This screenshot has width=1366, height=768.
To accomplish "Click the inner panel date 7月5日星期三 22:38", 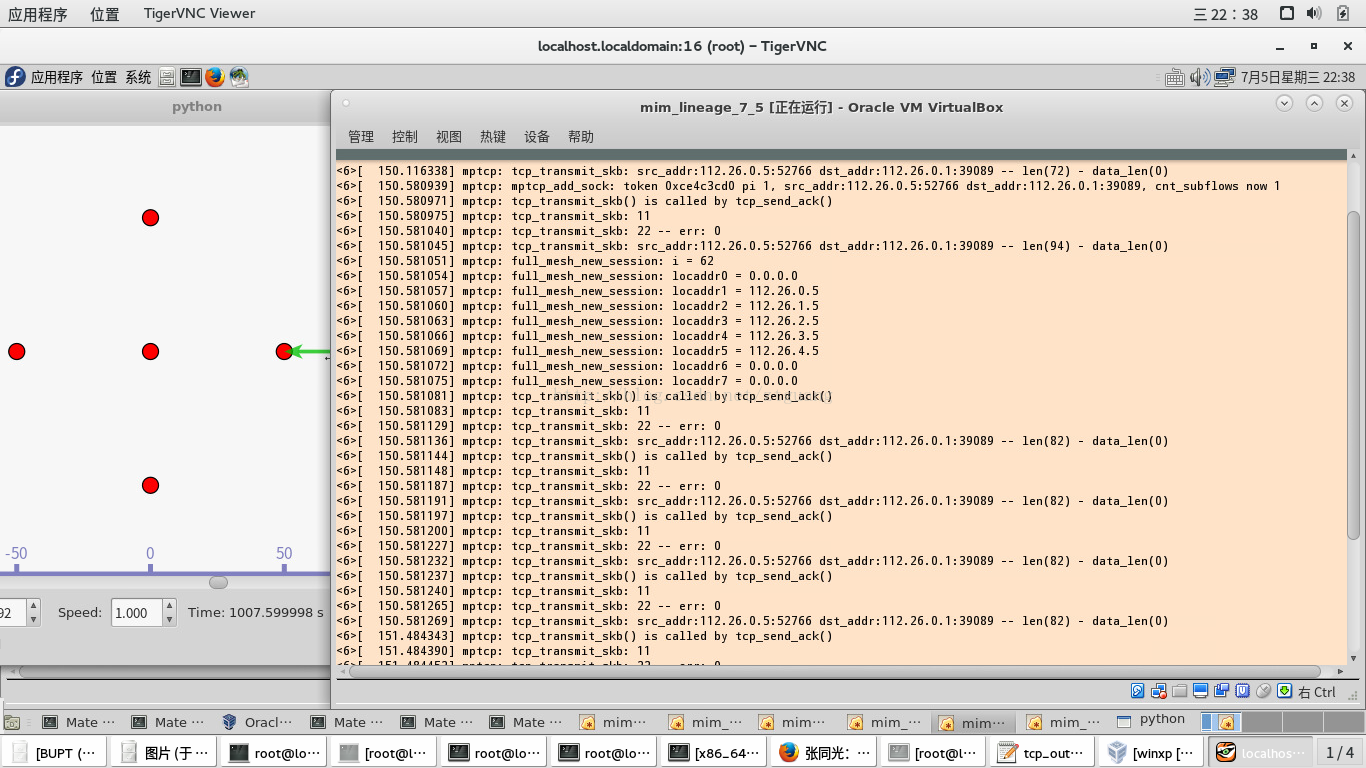I will tap(1298, 77).
